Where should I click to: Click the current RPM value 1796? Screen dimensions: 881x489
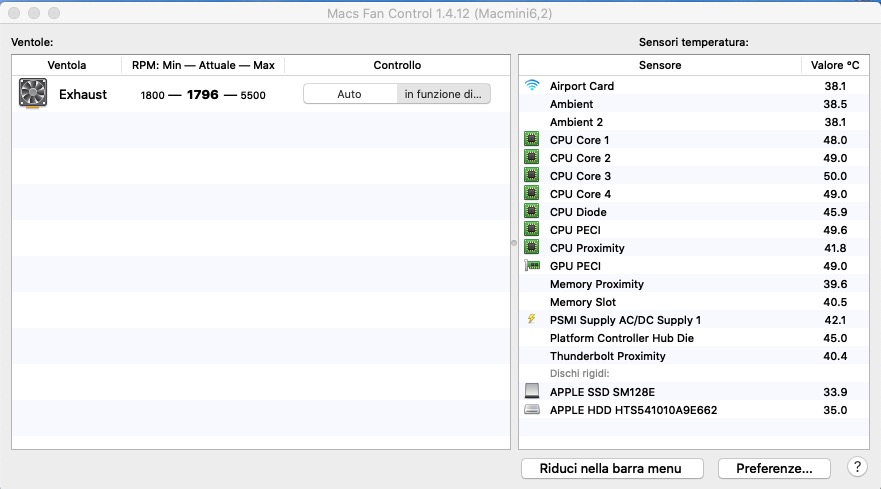pos(203,94)
